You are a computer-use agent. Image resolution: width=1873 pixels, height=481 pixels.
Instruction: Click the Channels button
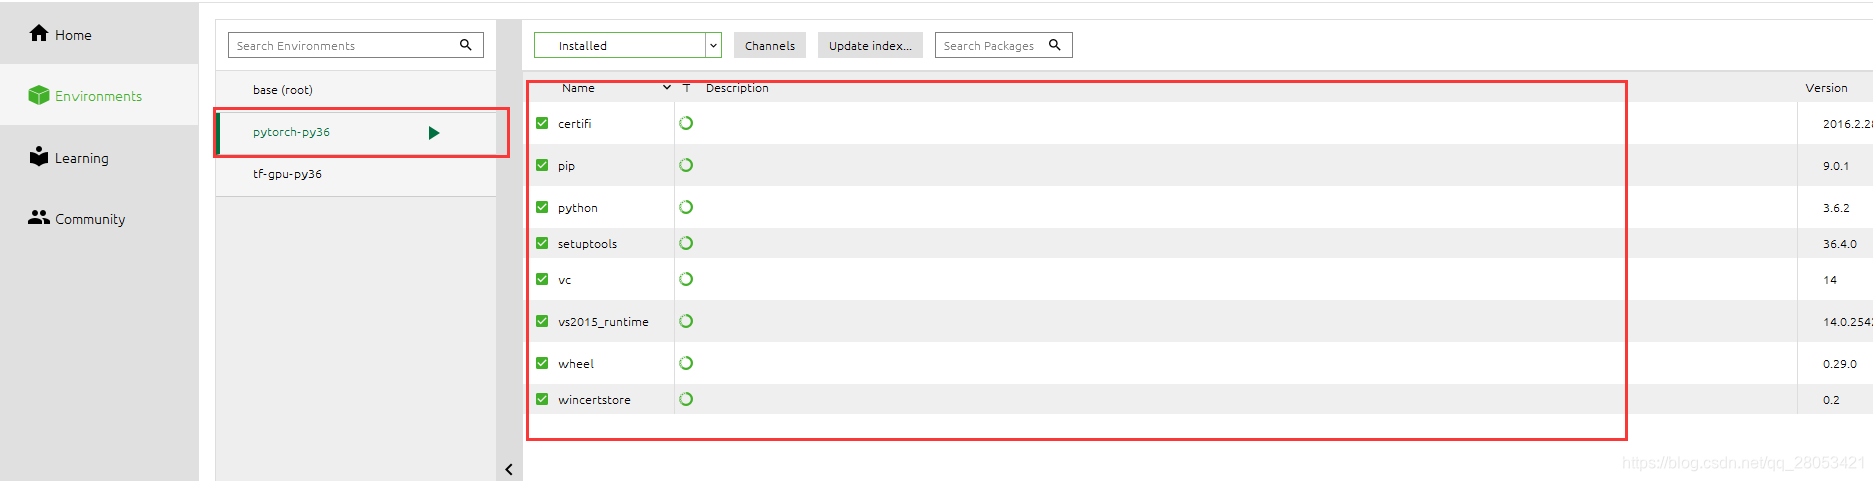point(770,45)
